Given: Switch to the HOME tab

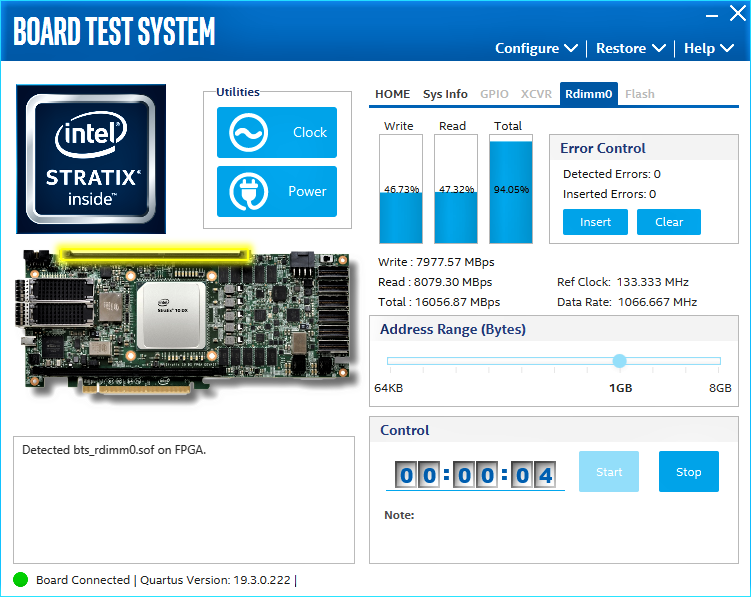Looking at the screenshot, I should [x=392, y=94].
